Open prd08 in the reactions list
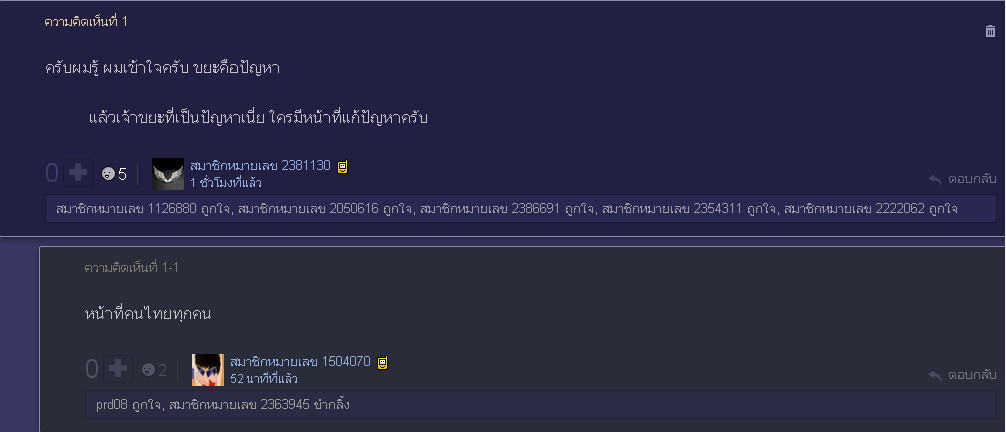Viewport: 1006px width, 432px height. point(112,405)
